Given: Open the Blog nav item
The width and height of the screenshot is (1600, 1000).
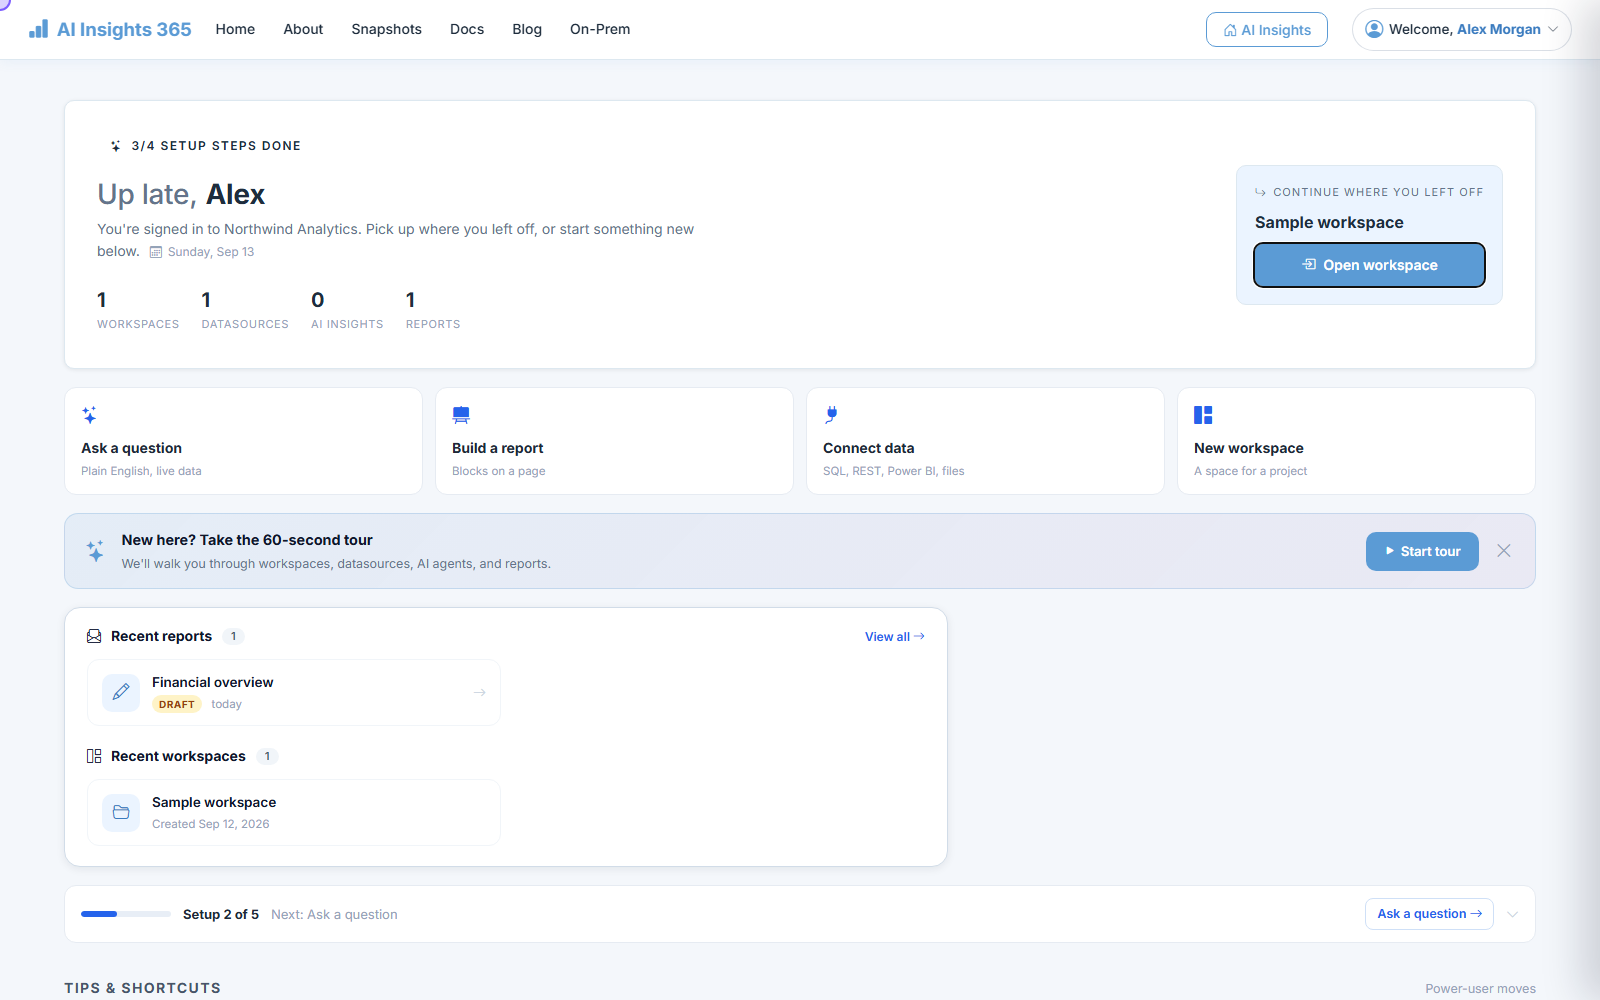Looking at the screenshot, I should click(x=527, y=29).
